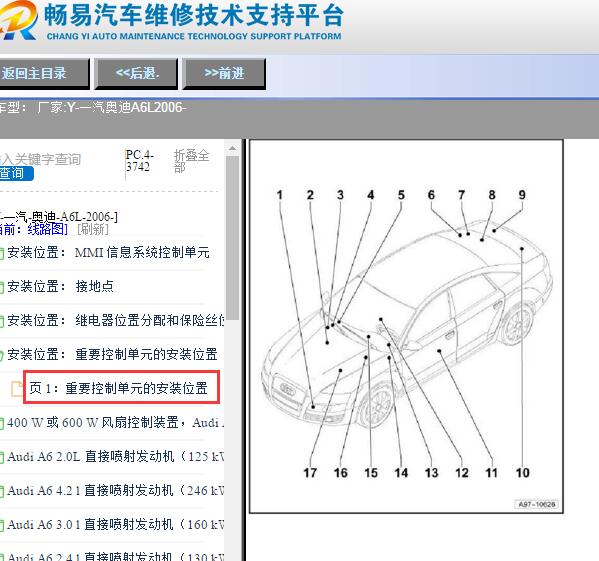Click number 17 label in diagram

click(310, 473)
